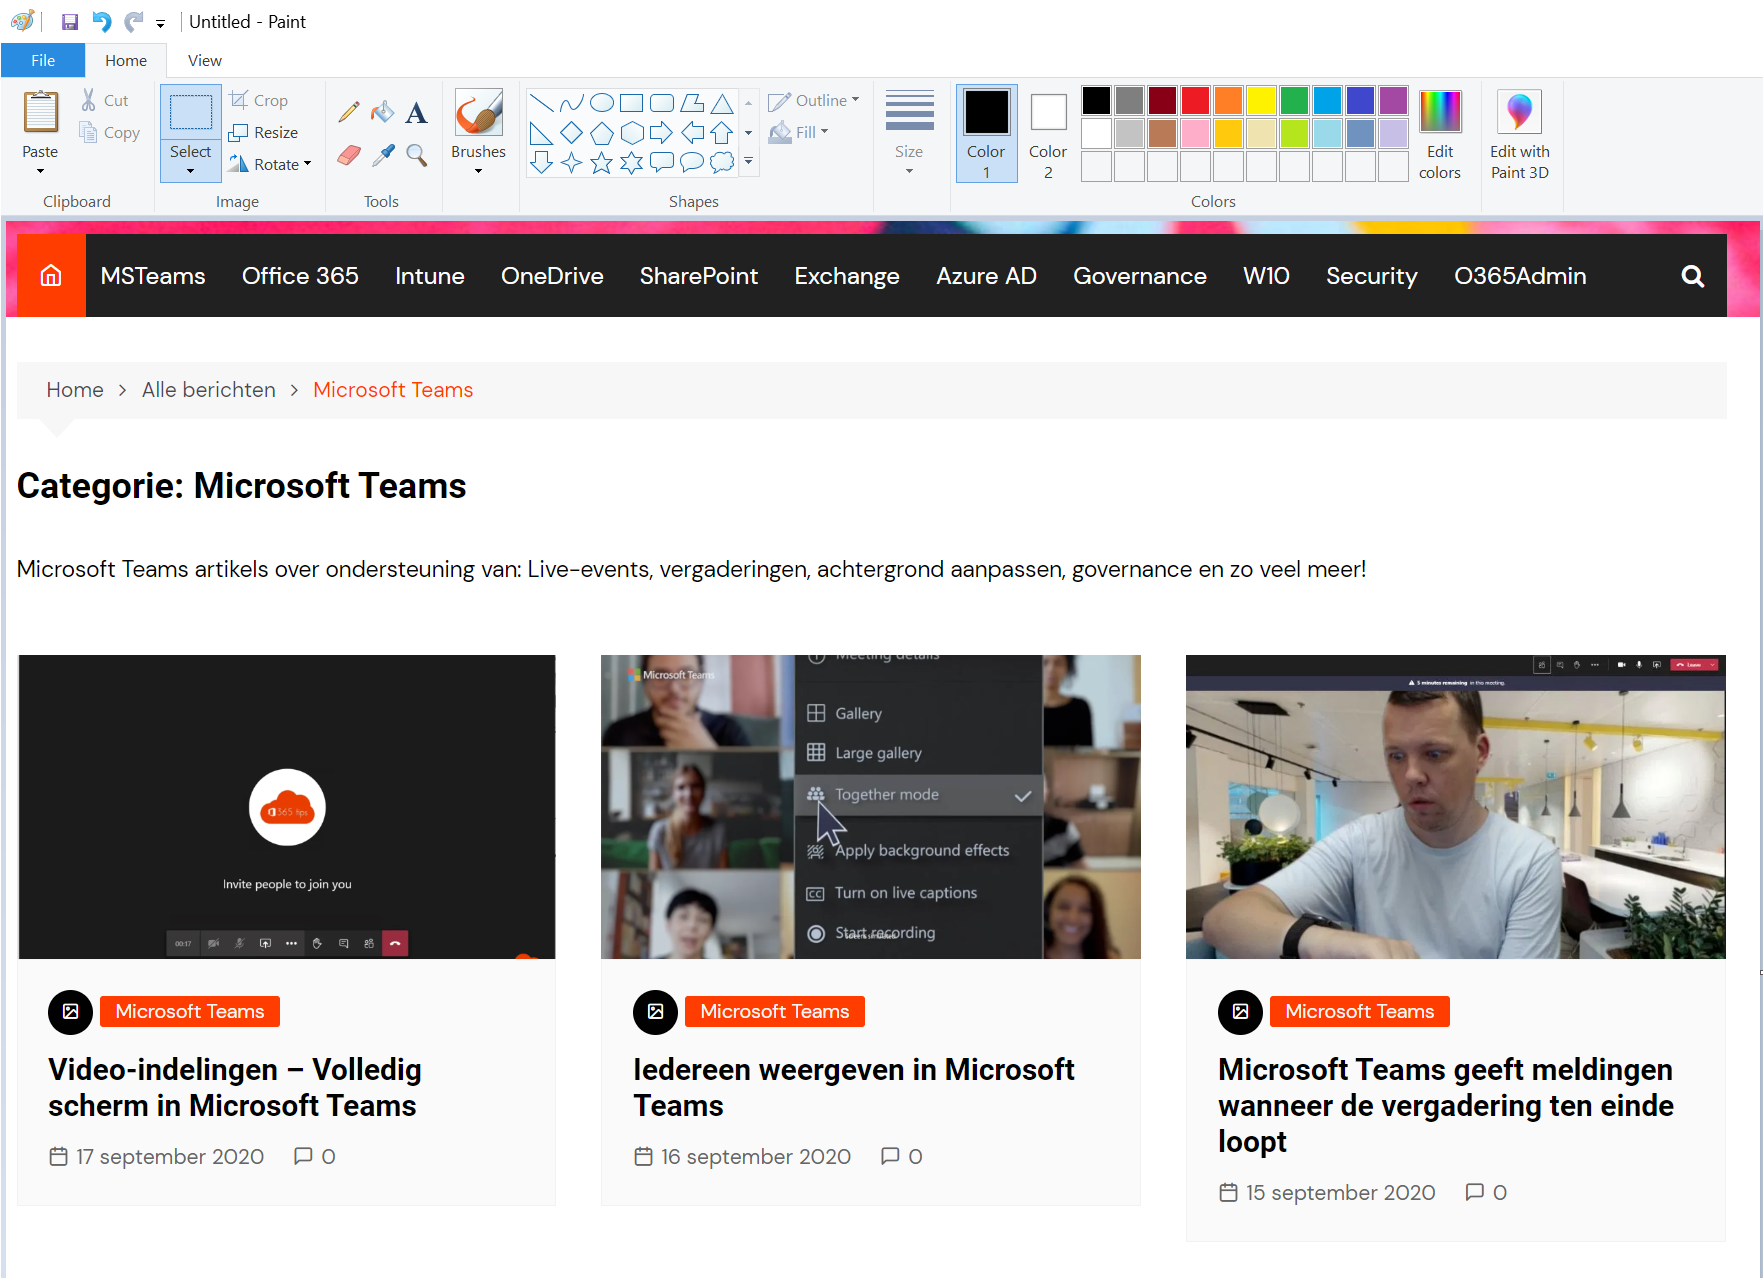1763x1278 pixels.
Task: Choose the Fill with color bucket tool
Action: click(382, 112)
